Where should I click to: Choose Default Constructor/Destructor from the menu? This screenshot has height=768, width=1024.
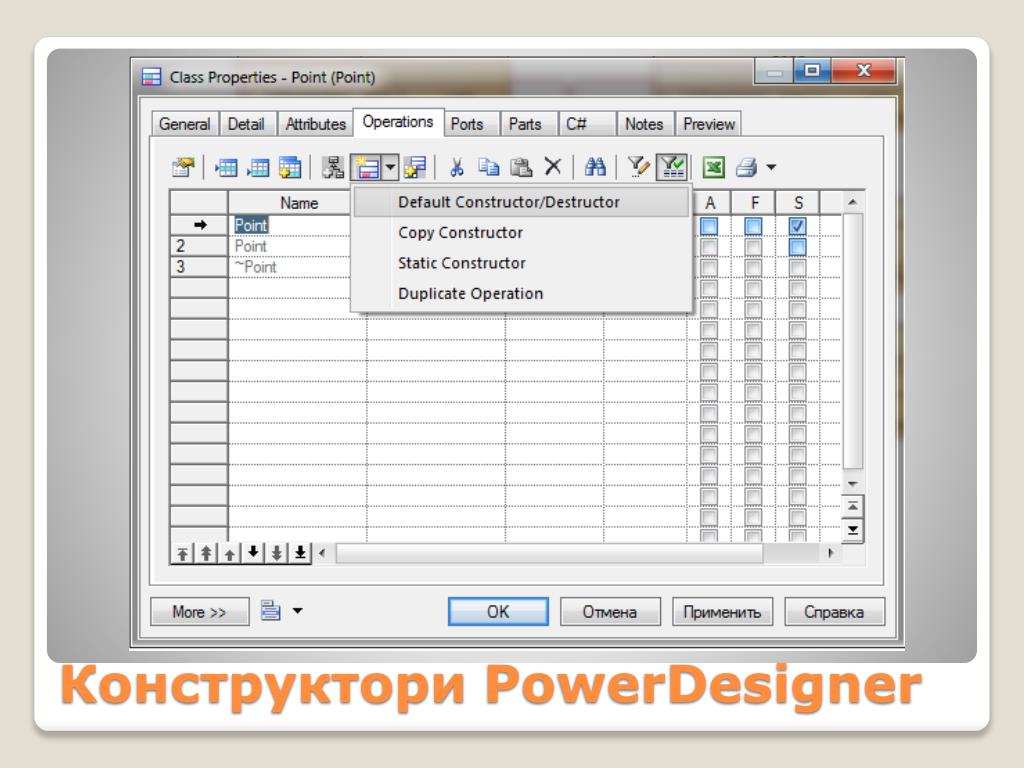(x=521, y=202)
